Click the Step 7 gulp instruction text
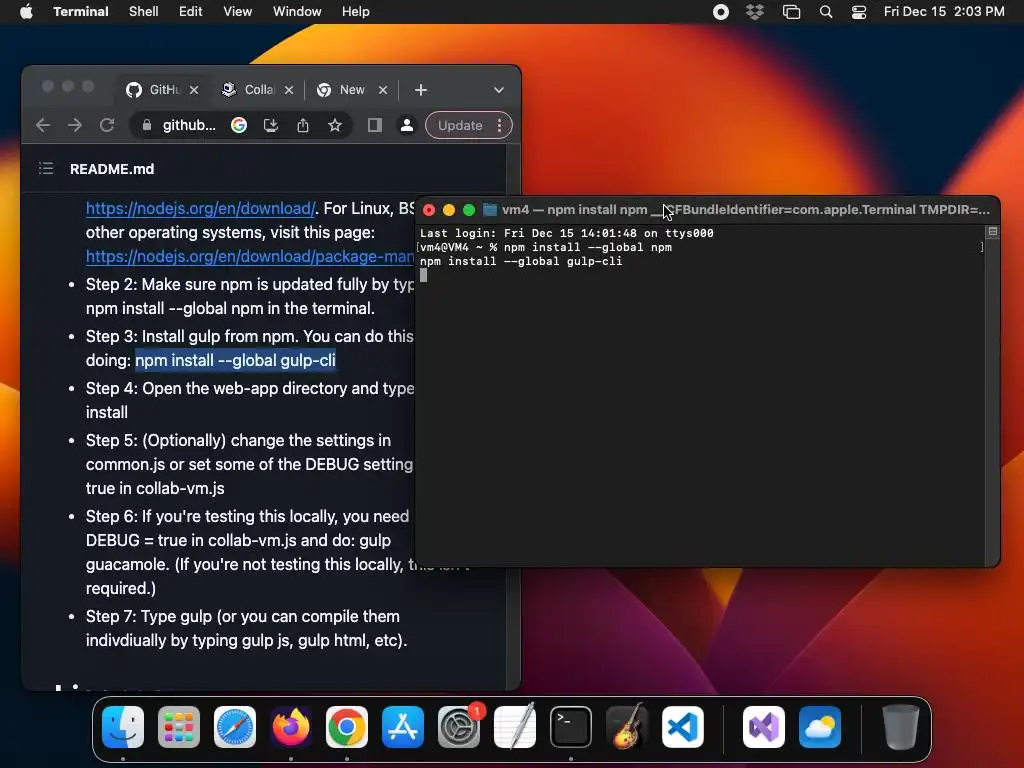 point(246,628)
